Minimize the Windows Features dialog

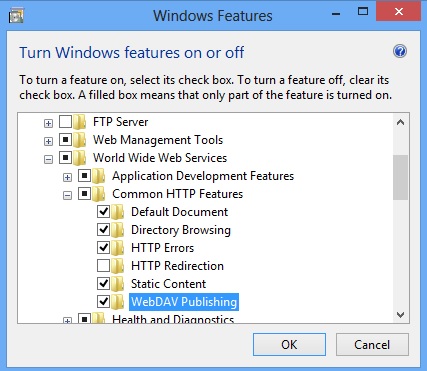(x=336, y=13)
